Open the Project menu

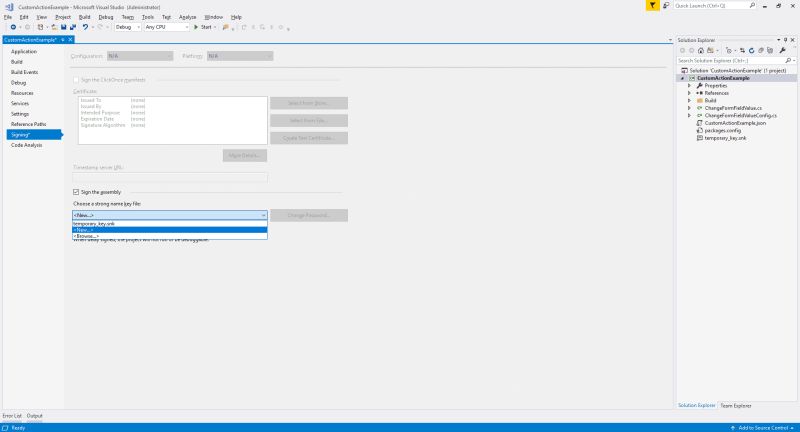coord(63,17)
